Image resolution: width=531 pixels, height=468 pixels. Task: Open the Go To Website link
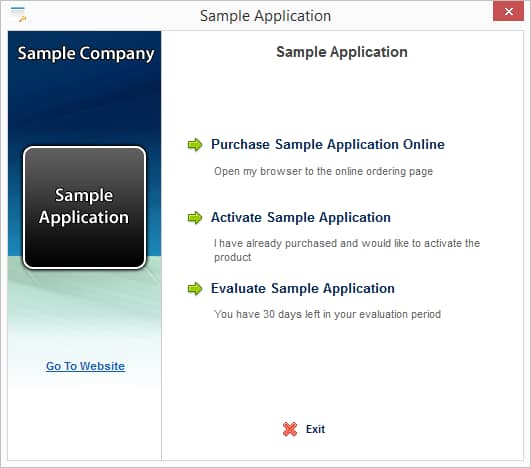tap(85, 366)
